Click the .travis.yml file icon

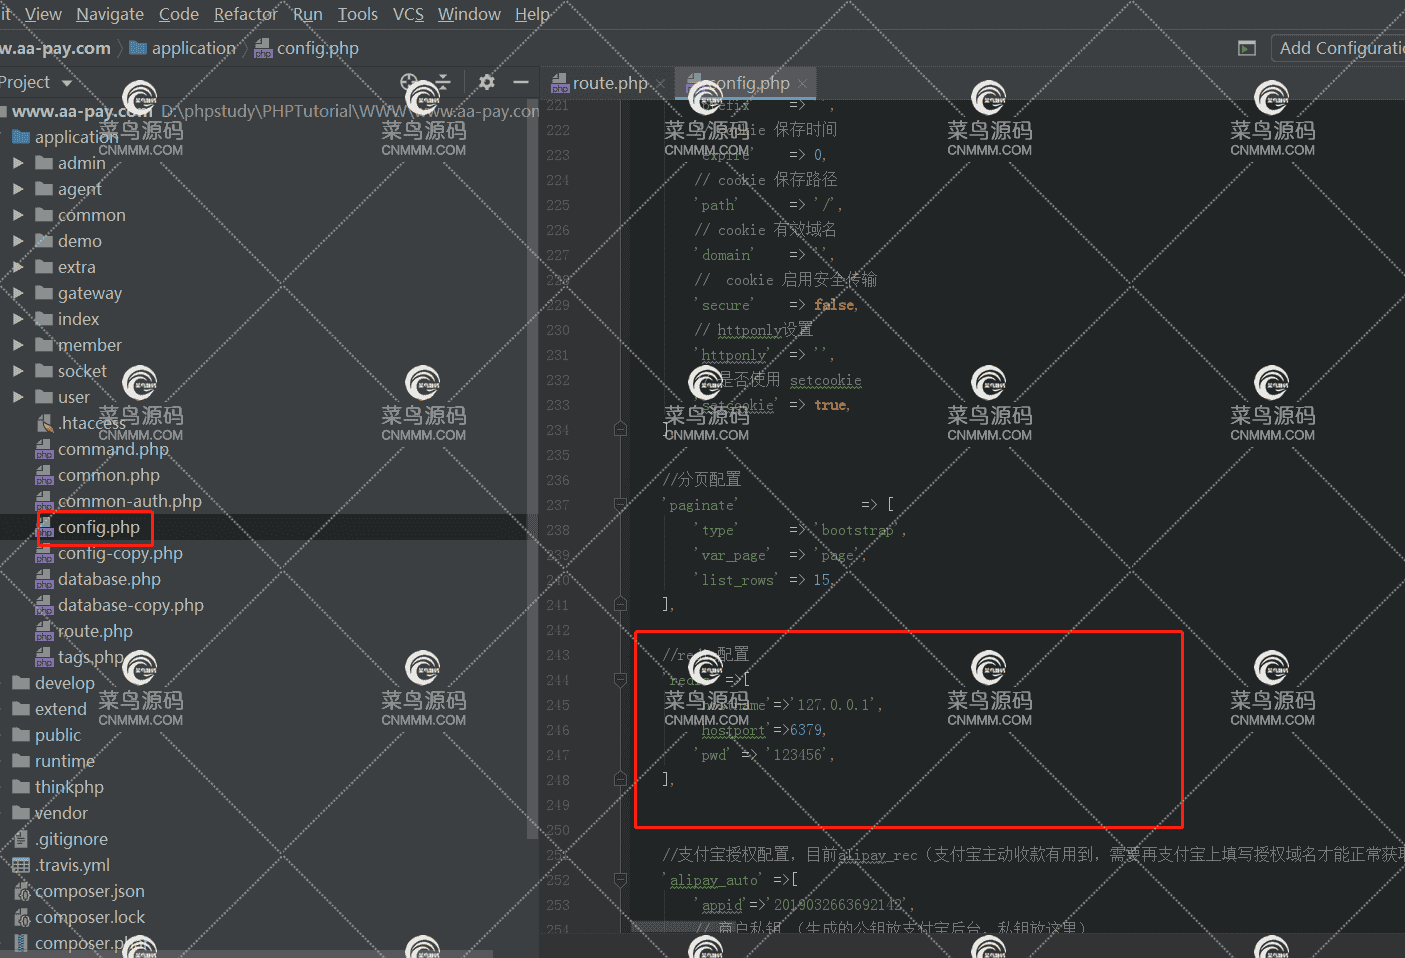coord(21,865)
